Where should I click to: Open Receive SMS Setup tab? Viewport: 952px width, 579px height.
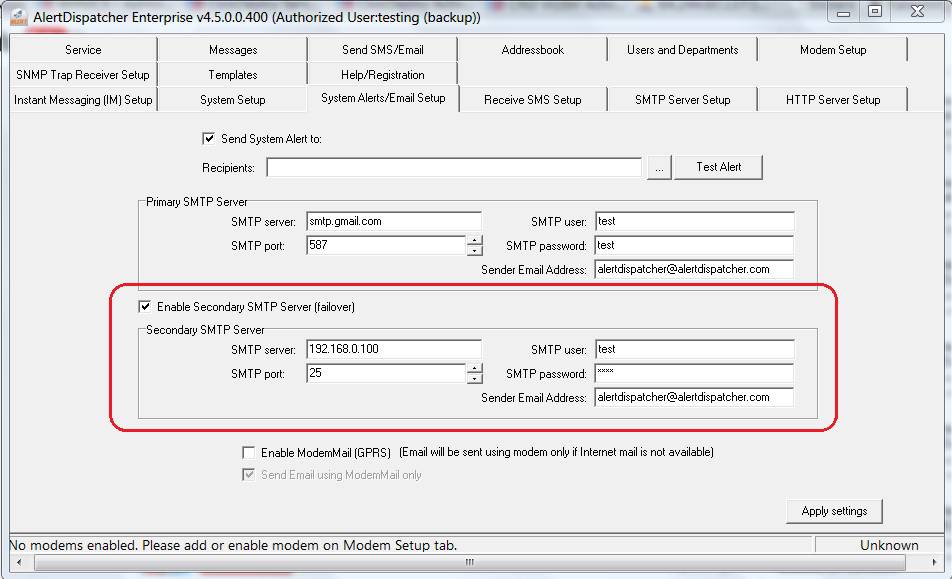(x=532, y=100)
